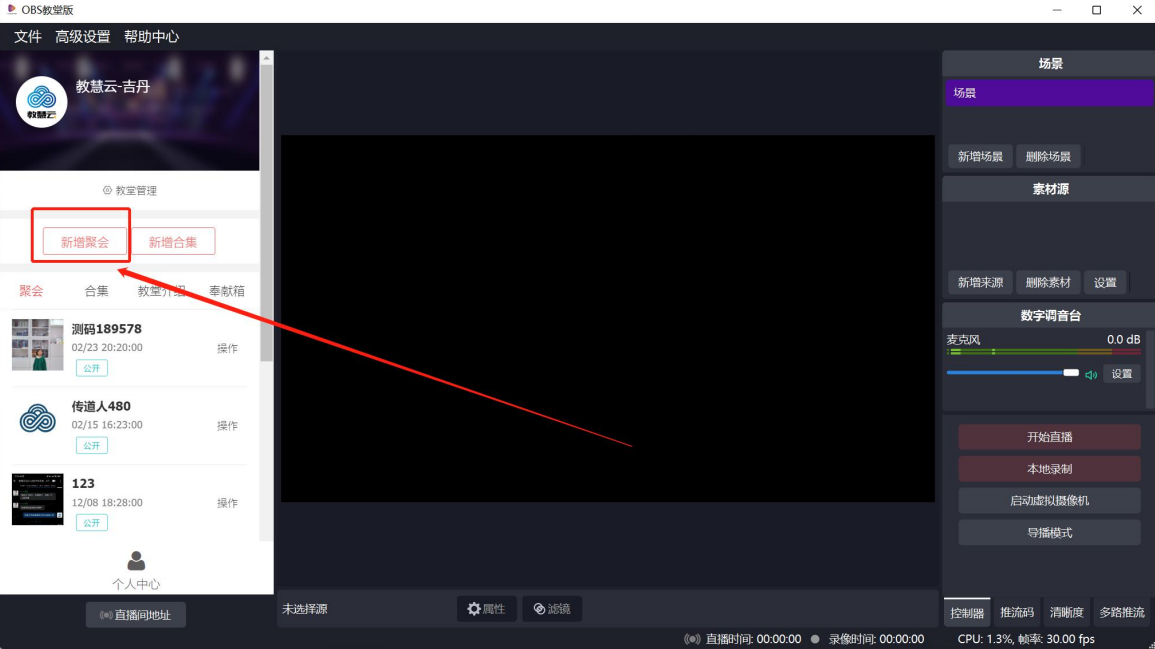1155x649 pixels.
Task: Click the 属性 (Properties) gear icon
Action: [472, 608]
